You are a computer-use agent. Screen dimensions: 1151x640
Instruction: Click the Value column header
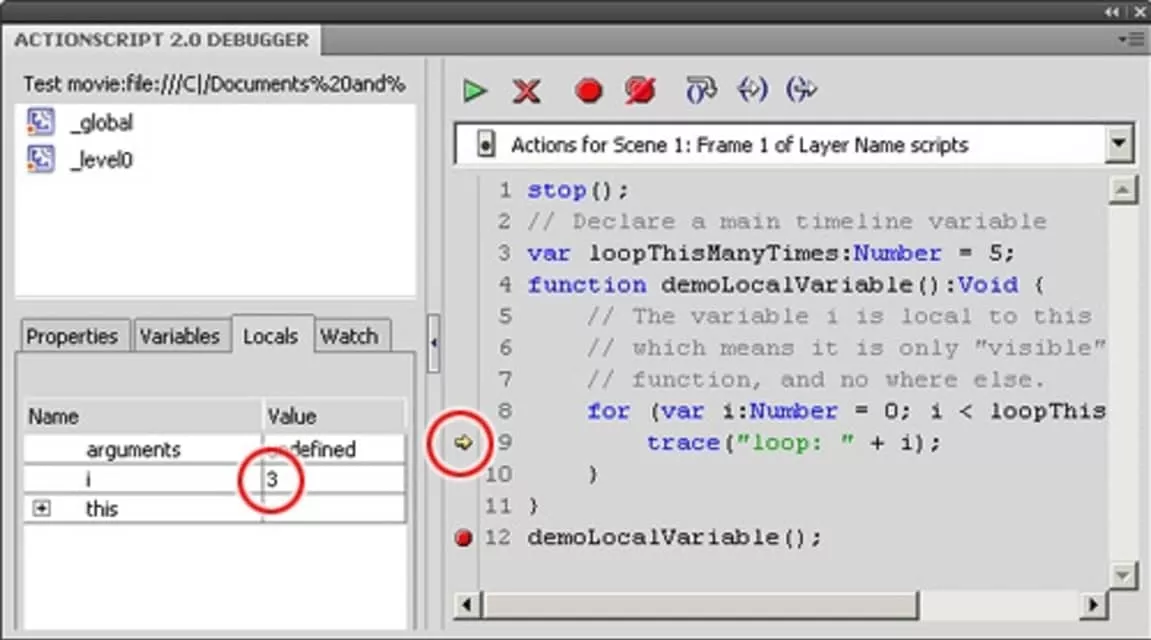(333, 416)
